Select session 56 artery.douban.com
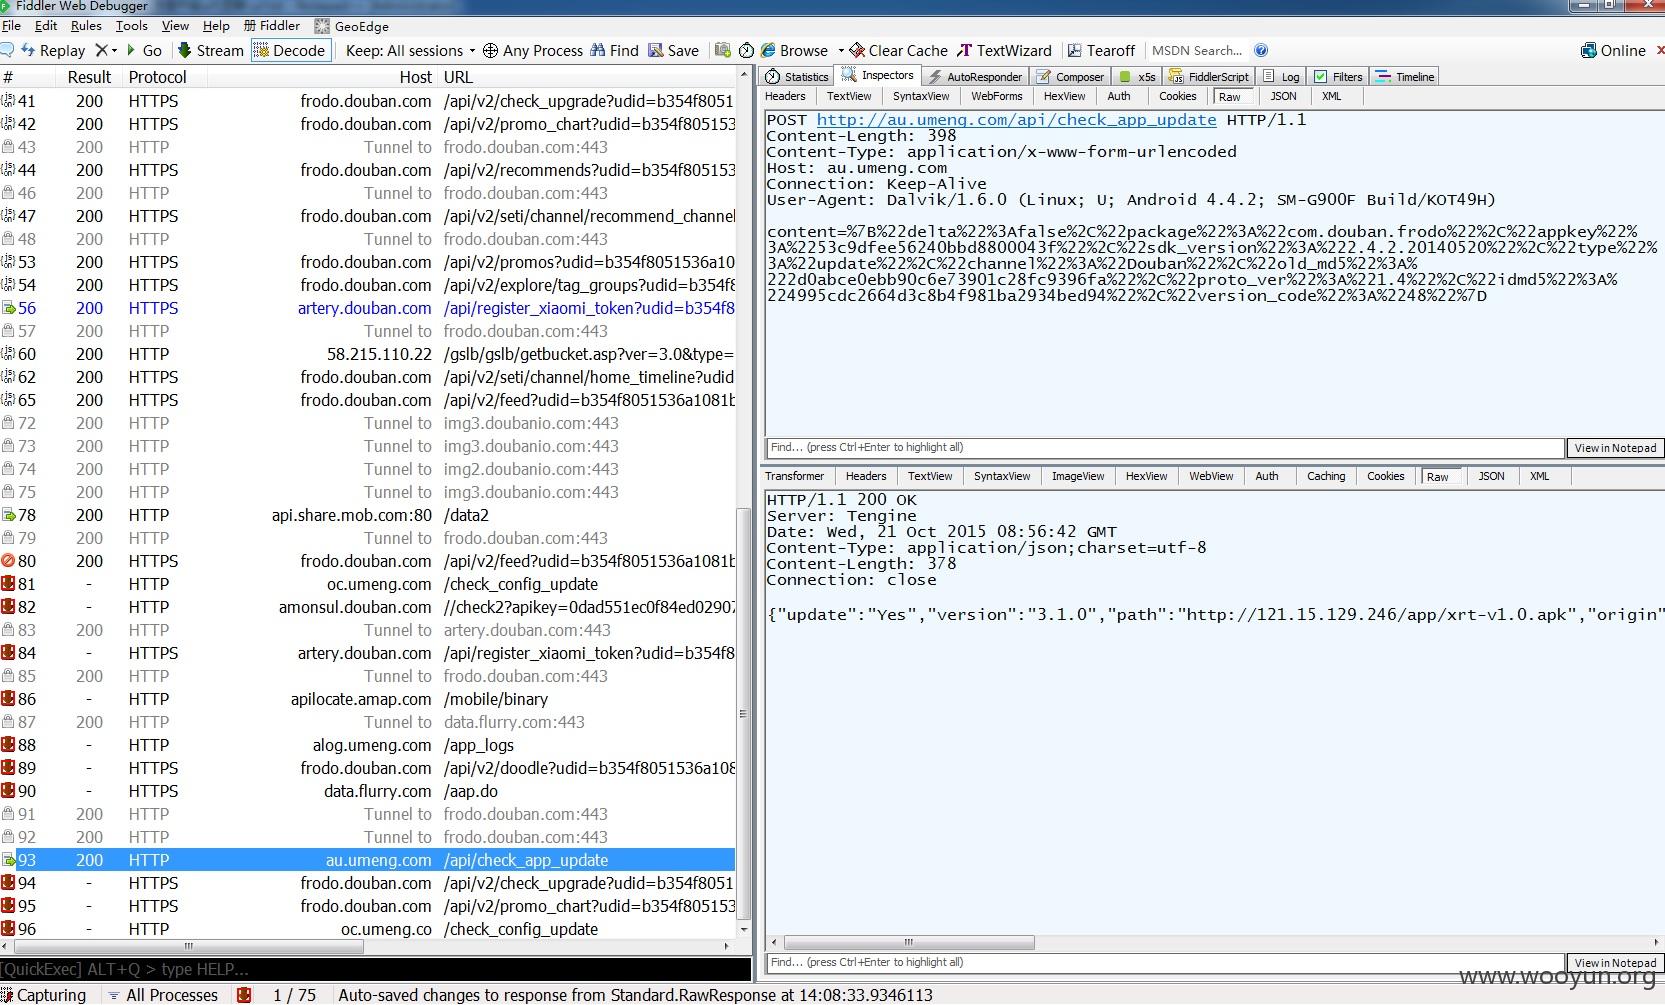This screenshot has width=1665, height=1005. point(368,308)
